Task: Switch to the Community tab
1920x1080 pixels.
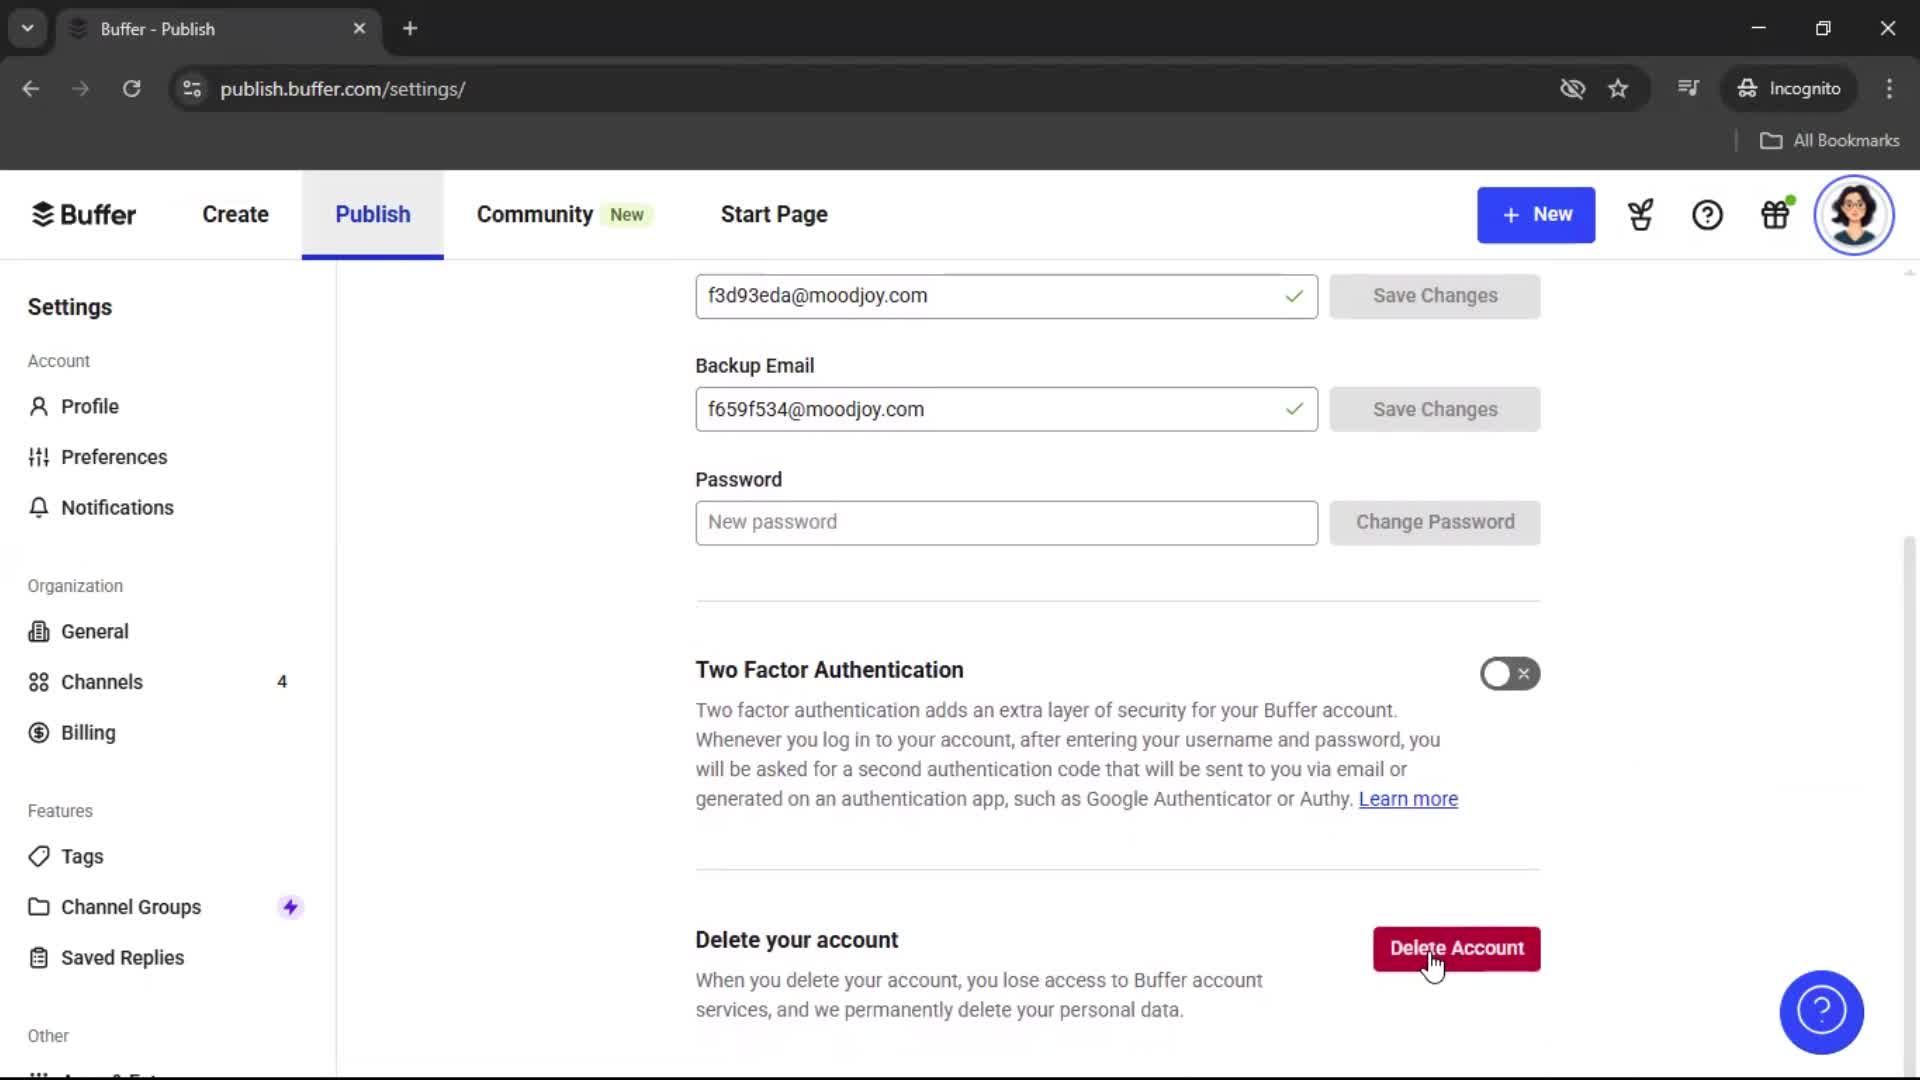Action: pos(534,214)
